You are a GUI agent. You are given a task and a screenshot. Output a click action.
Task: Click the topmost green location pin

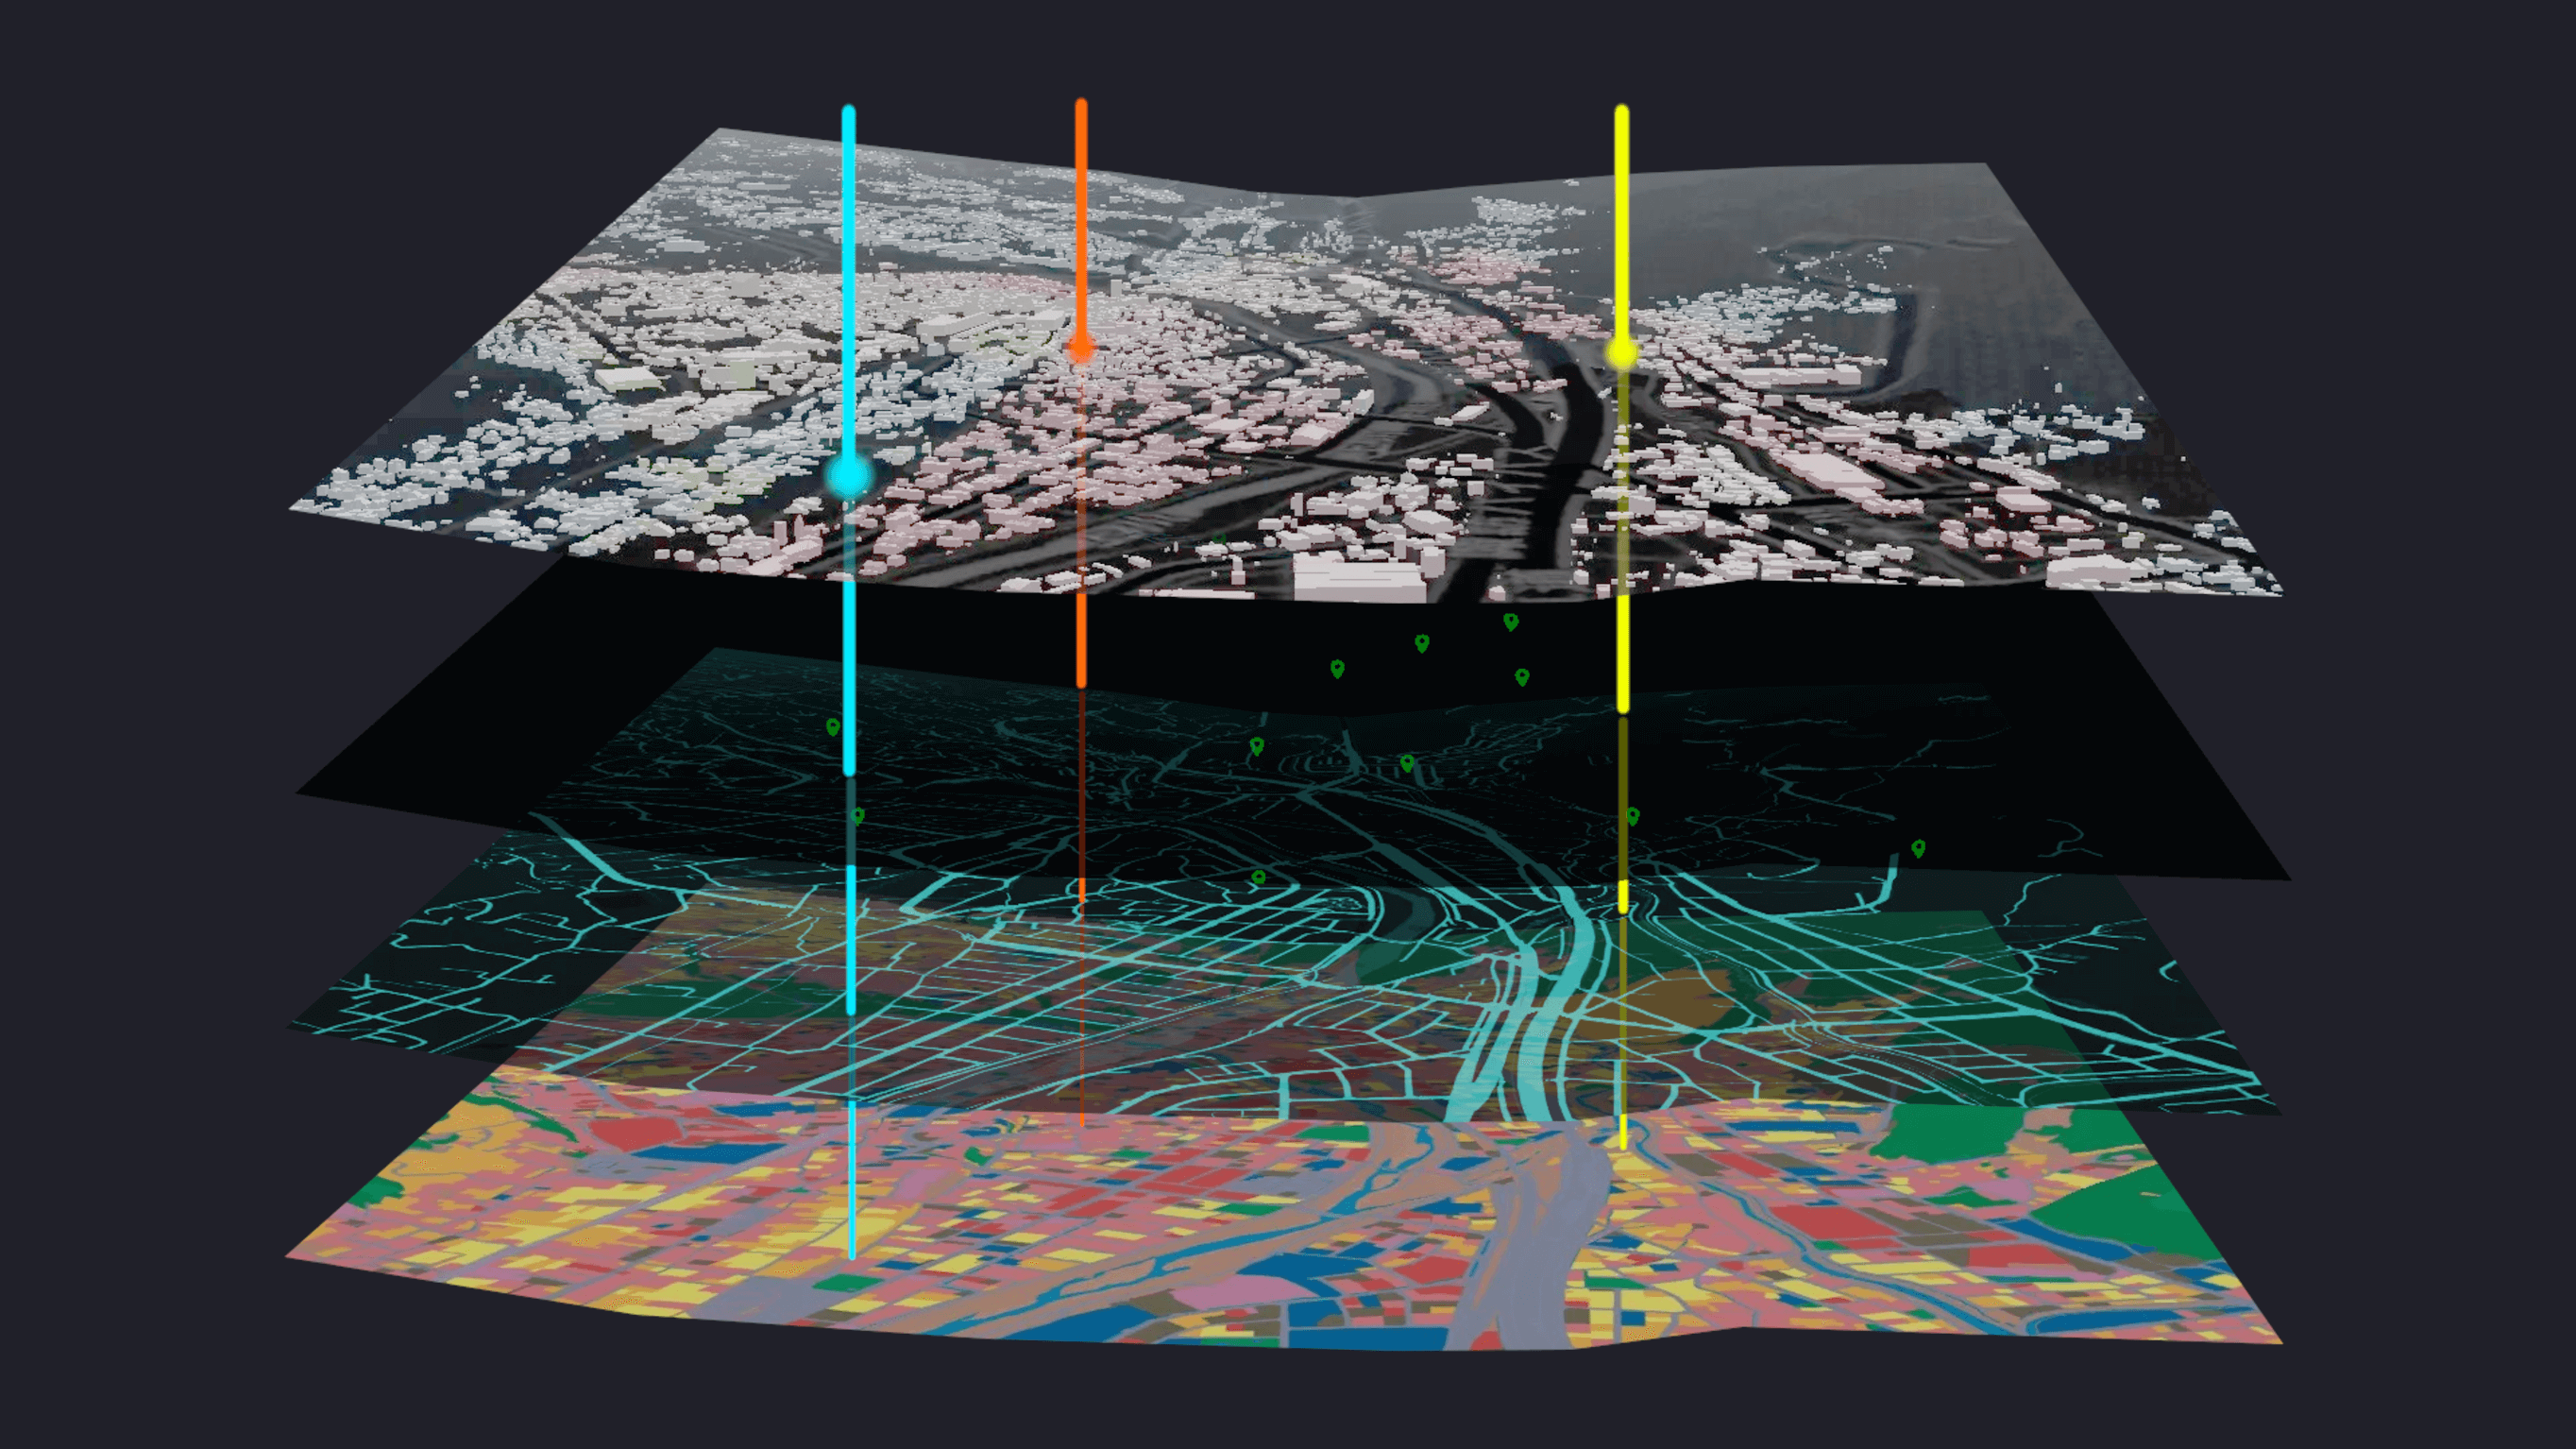coord(1510,621)
